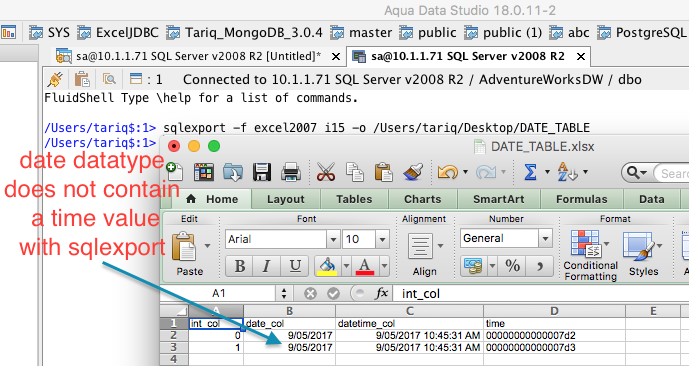The image size is (689, 366).
Task: Select cell containing 00000000000007d2
Action: [x=554, y=336]
